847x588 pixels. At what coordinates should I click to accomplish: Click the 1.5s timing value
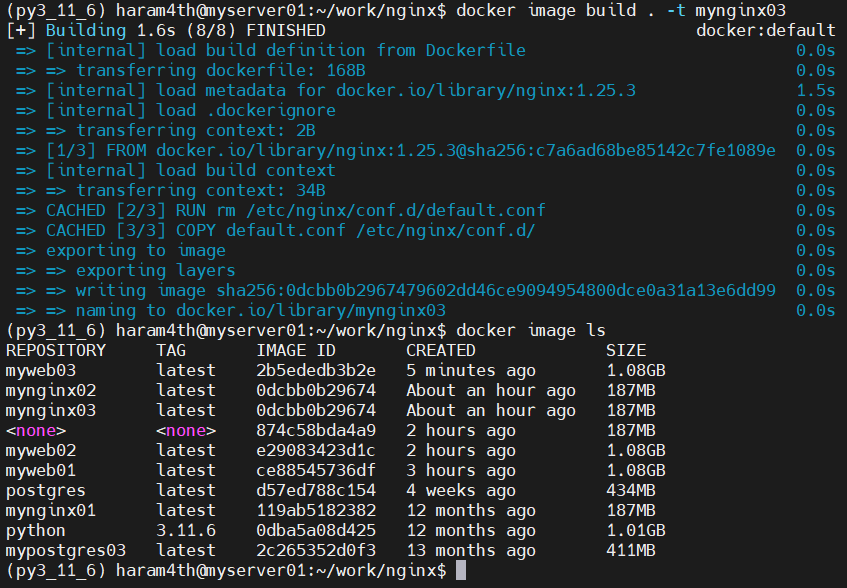816,90
